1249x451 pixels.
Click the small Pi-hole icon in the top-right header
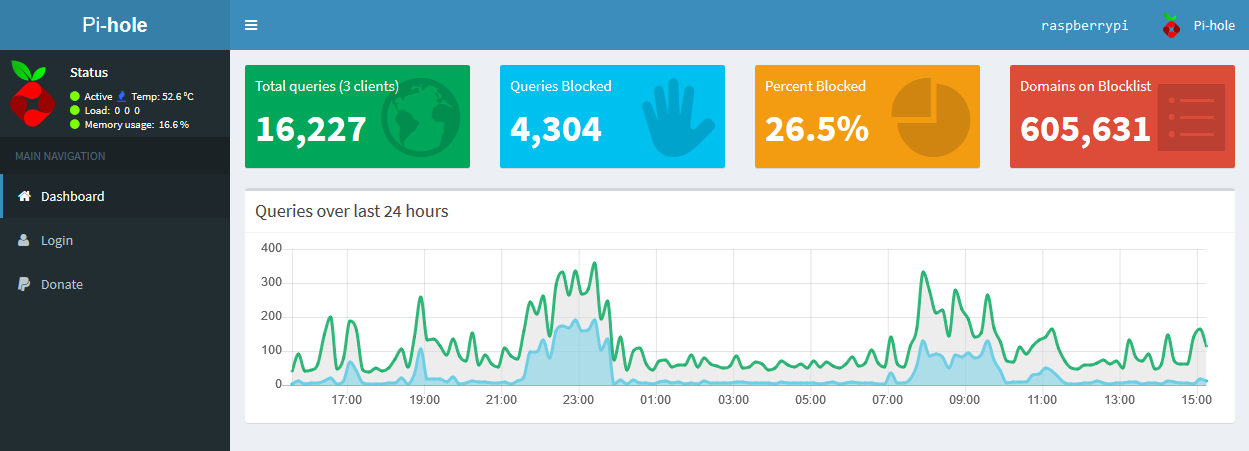1171,26
